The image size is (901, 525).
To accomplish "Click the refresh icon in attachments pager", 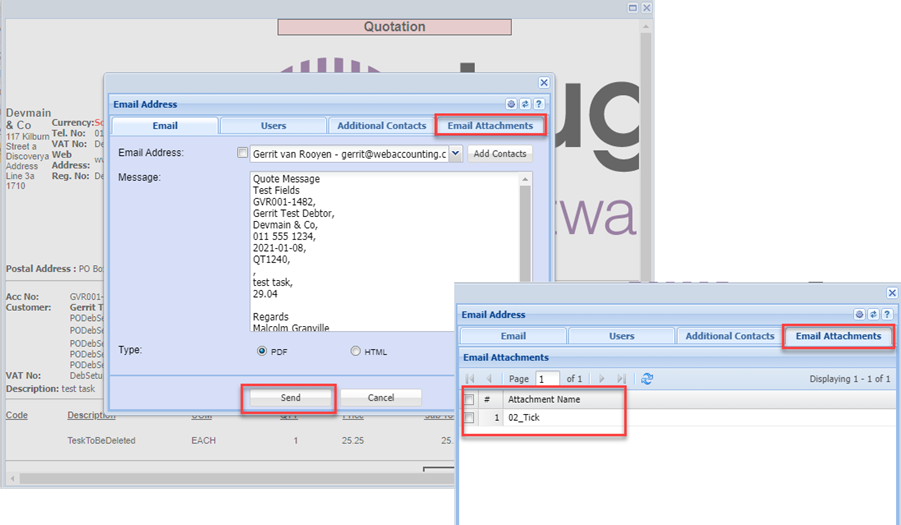I will click(x=647, y=379).
